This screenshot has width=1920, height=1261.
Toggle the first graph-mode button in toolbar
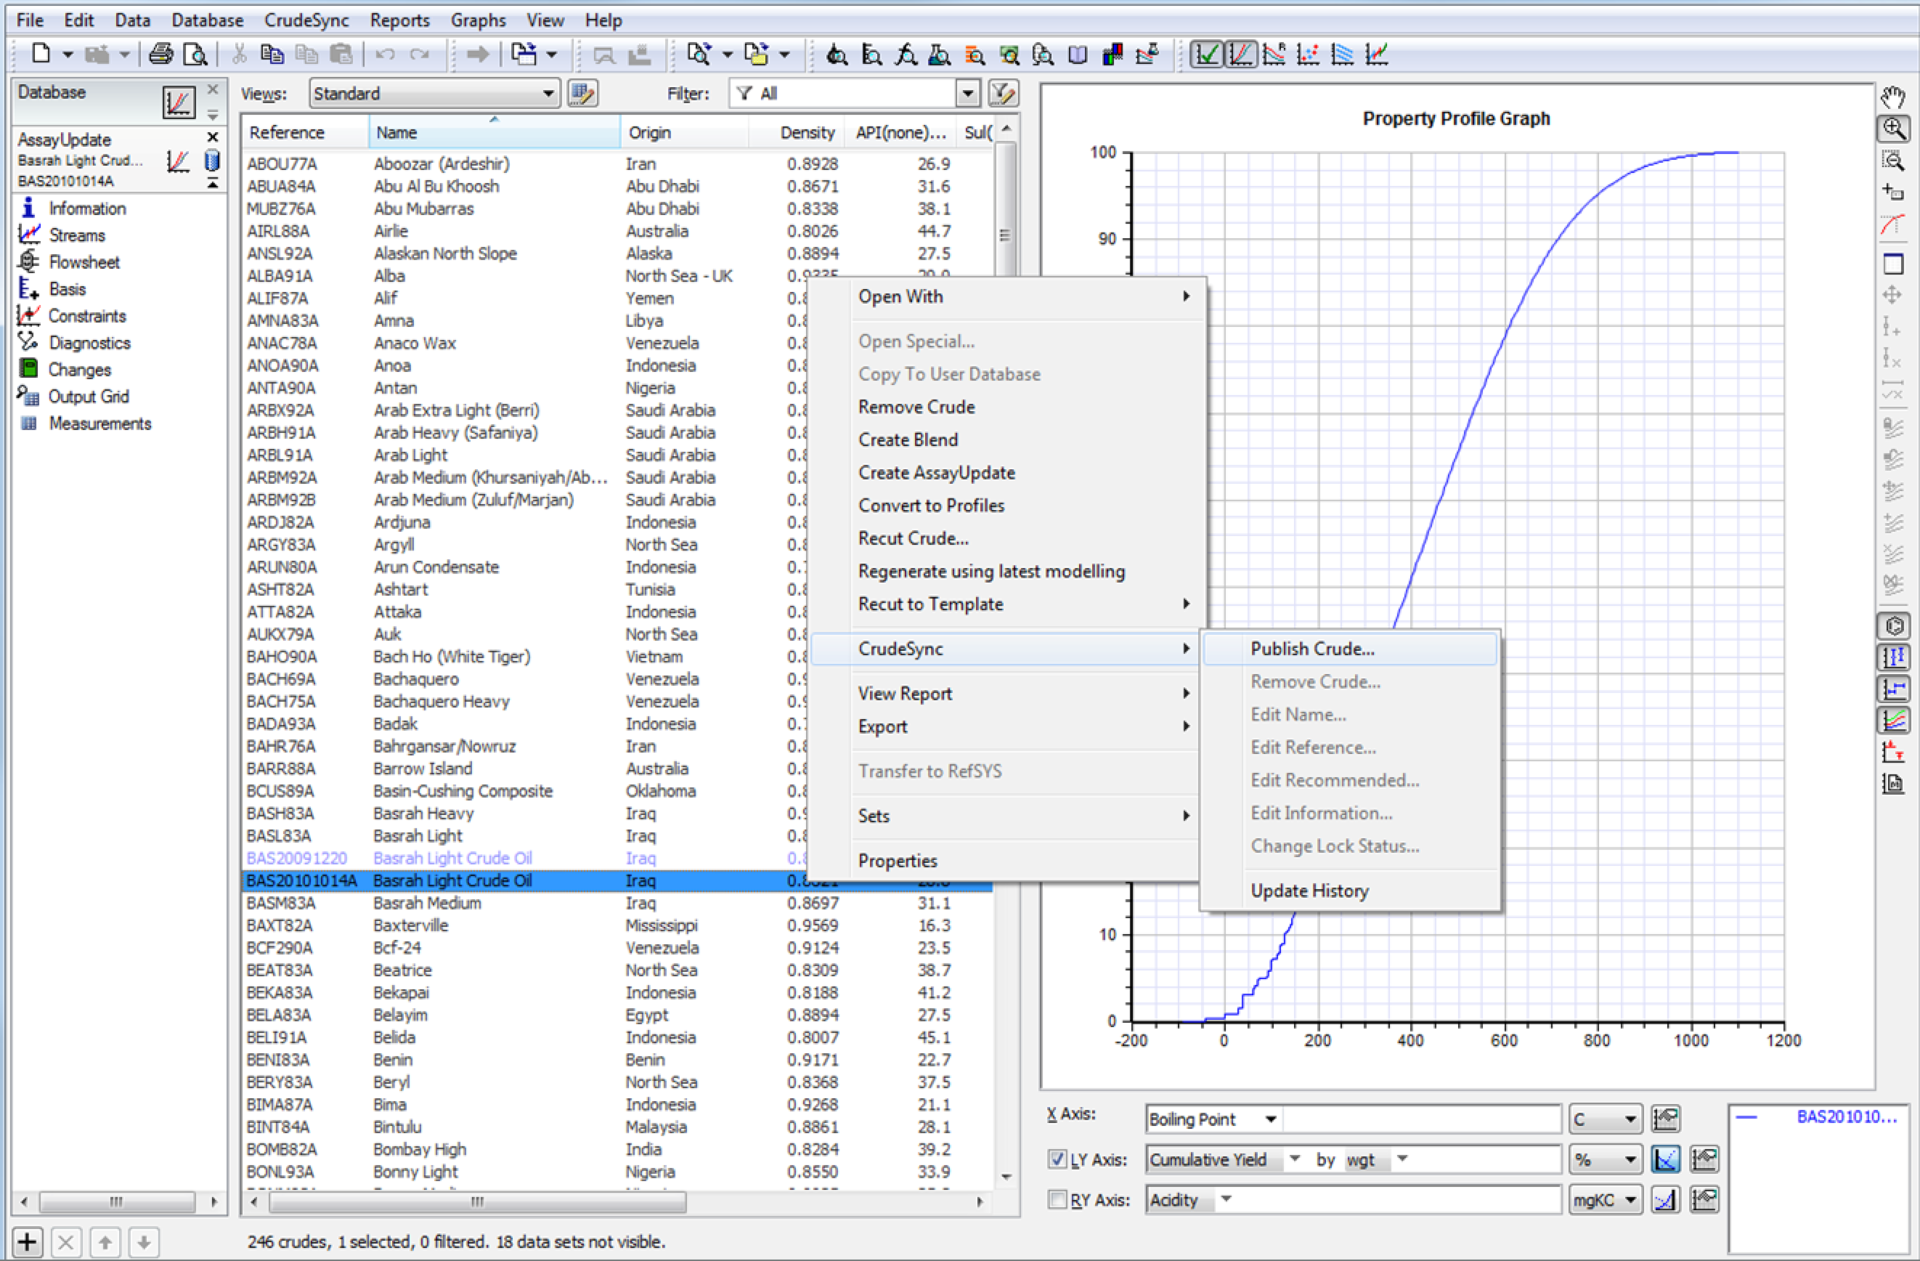point(1207,55)
